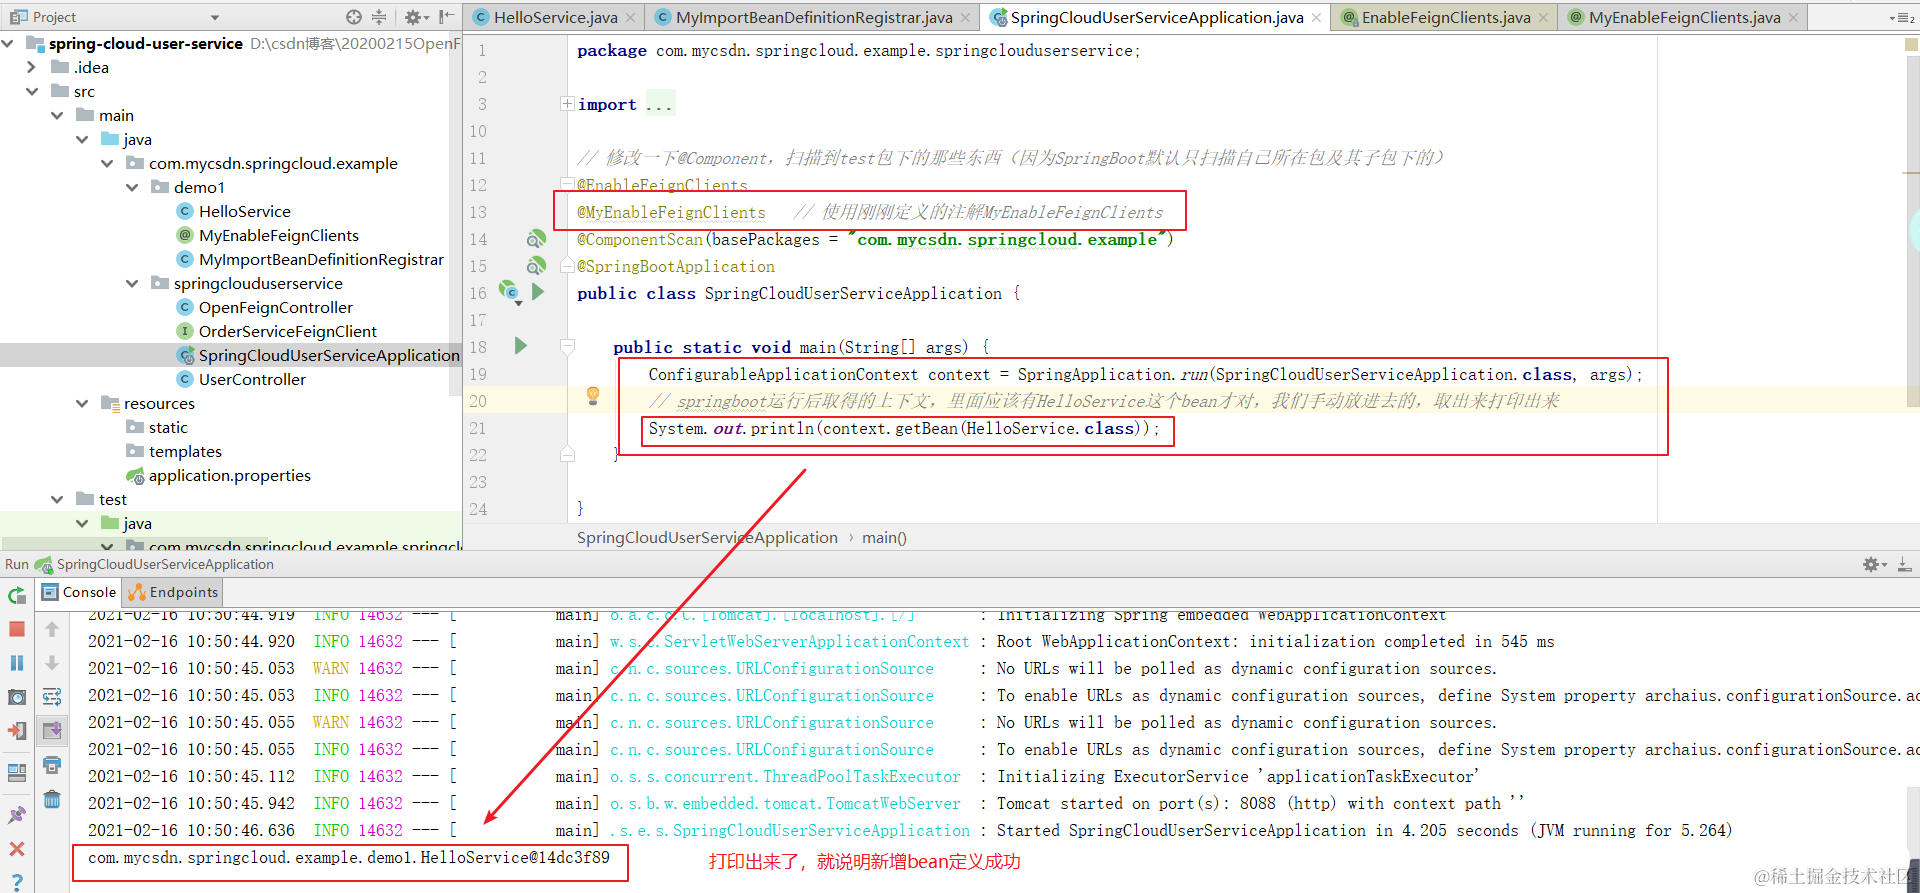The width and height of the screenshot is (1920, 893).
Task: Click the down-arrow stack trace navigation icon
Action: [x=52, y=663]
